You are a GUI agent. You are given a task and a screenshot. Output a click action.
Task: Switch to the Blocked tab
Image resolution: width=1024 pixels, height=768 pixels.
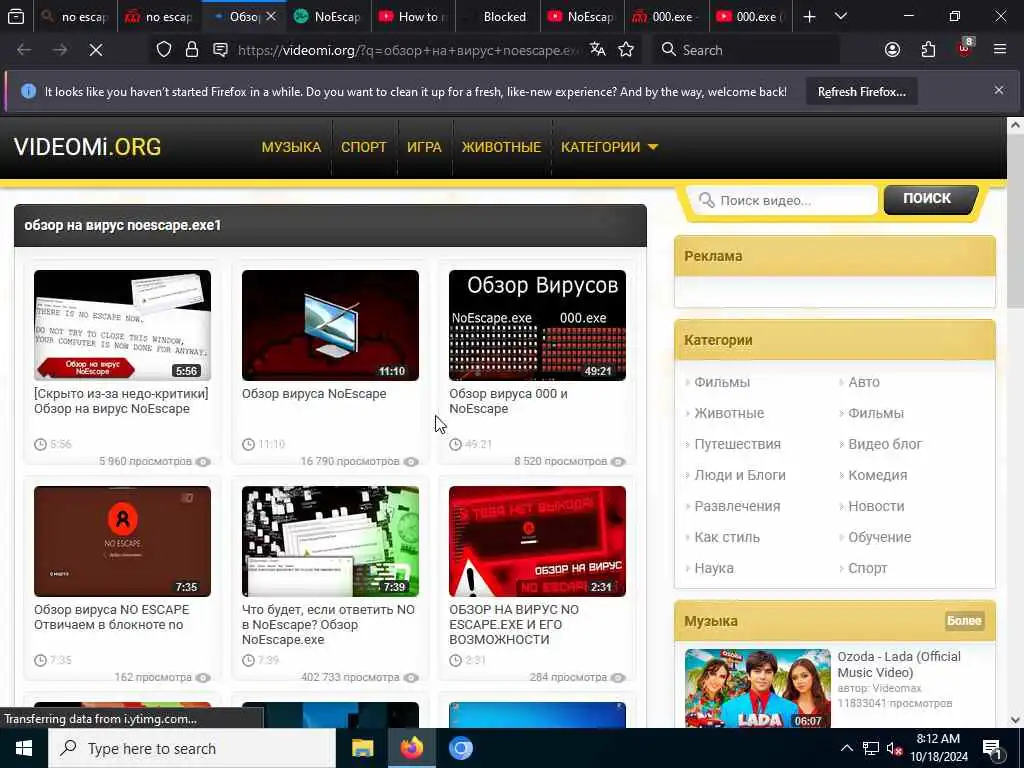coord(498,17)
